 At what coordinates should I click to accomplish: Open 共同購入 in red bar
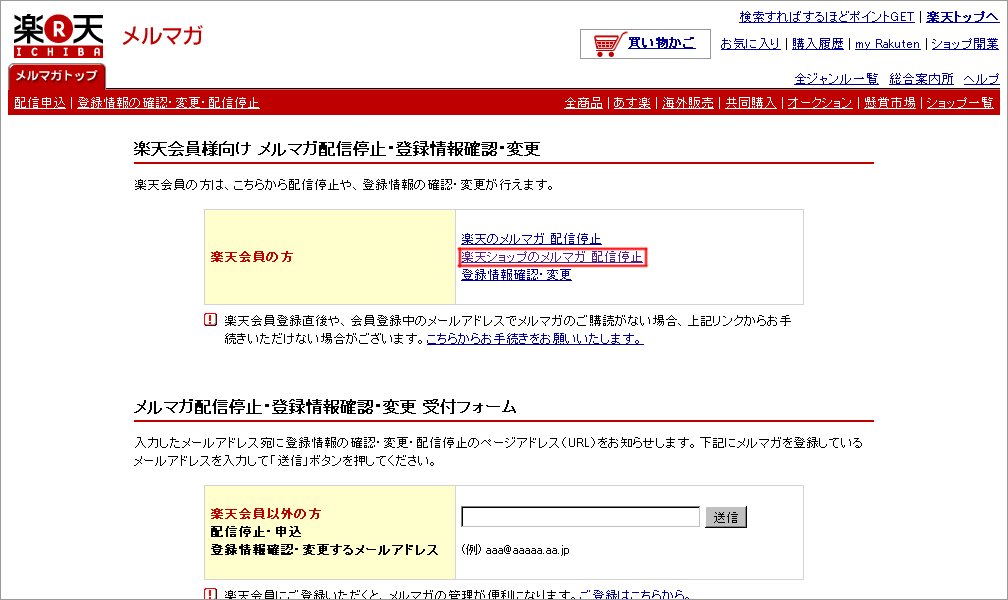pyautogui.click(x=750, y=102)
